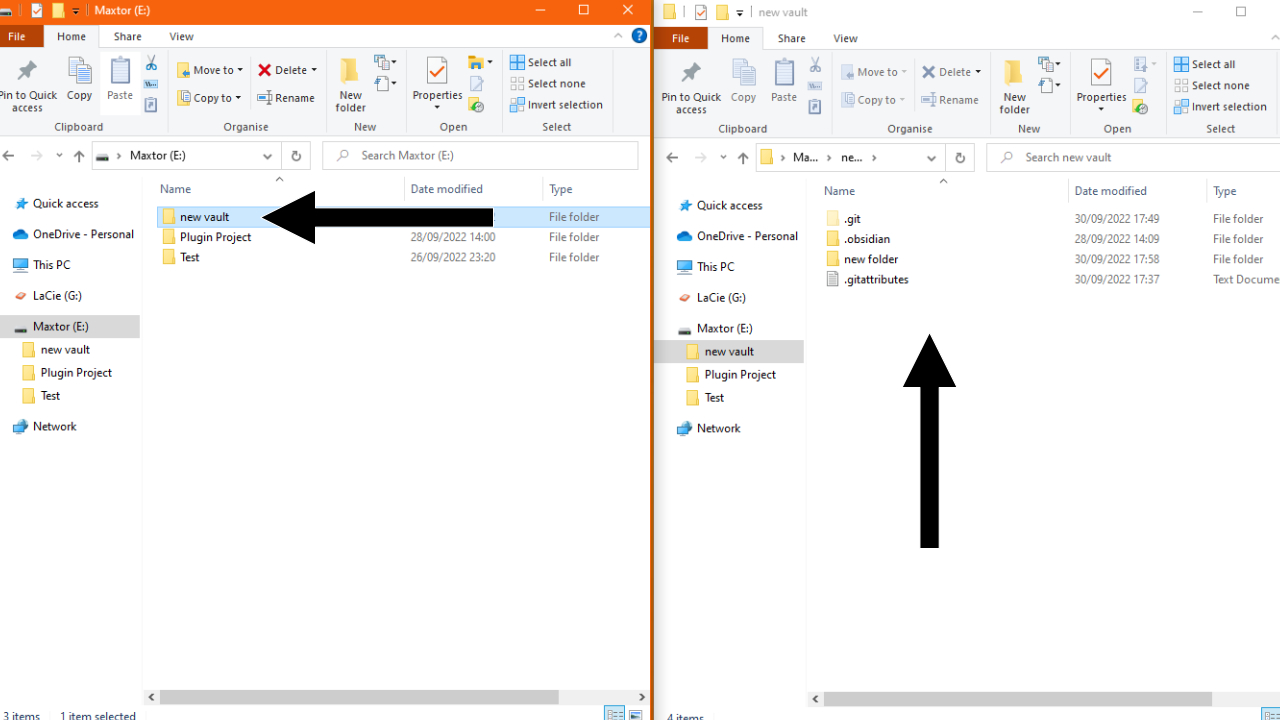
Task: Go up one level from new vault folder
Action: pyautogui.click(x=743, y=158)
